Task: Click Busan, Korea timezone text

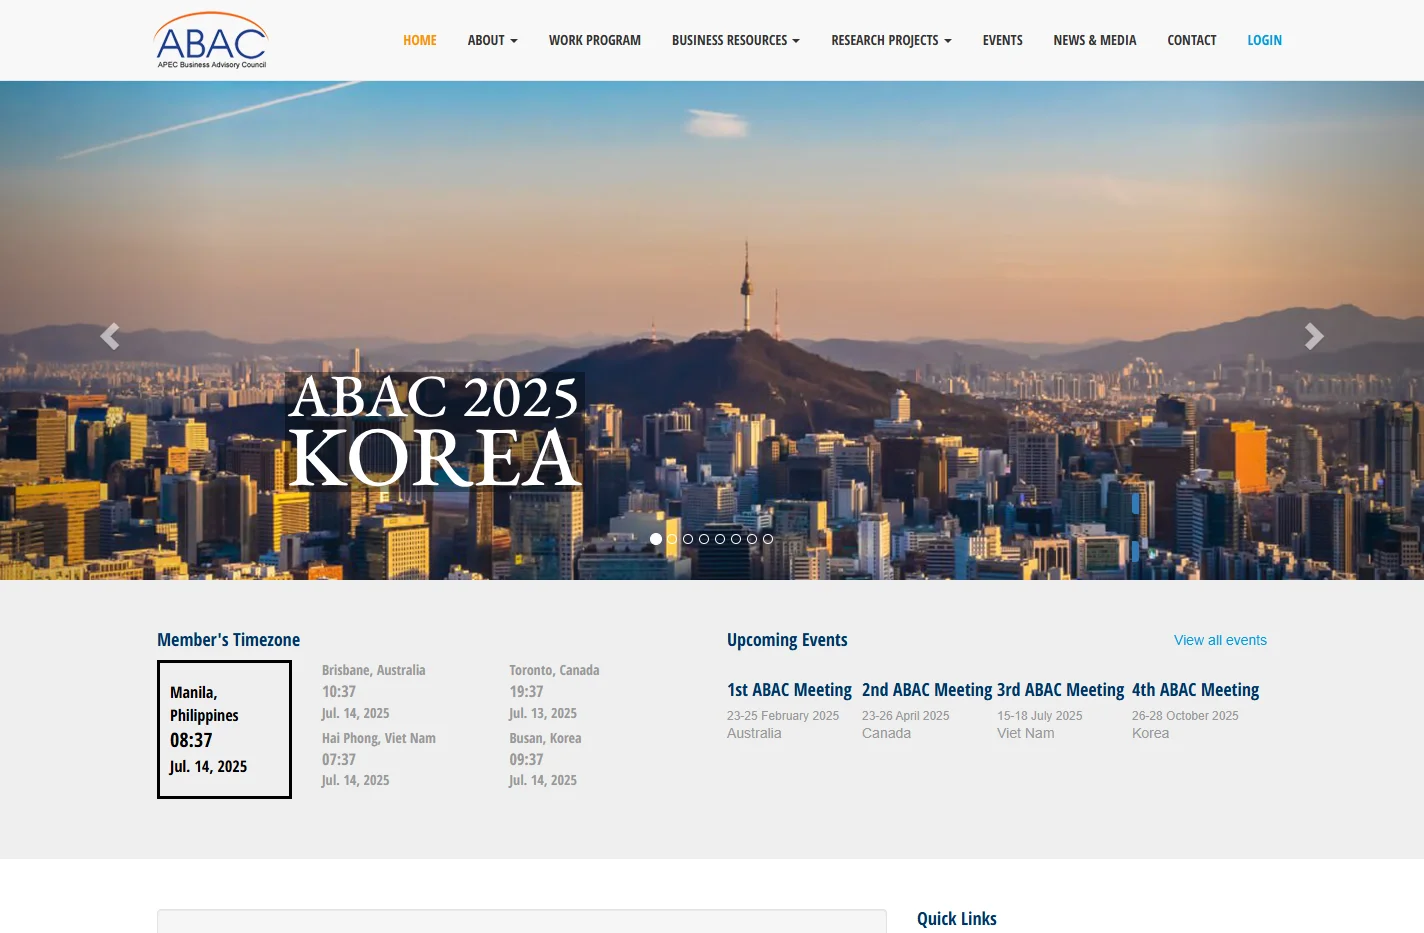Action: [545, 738]
